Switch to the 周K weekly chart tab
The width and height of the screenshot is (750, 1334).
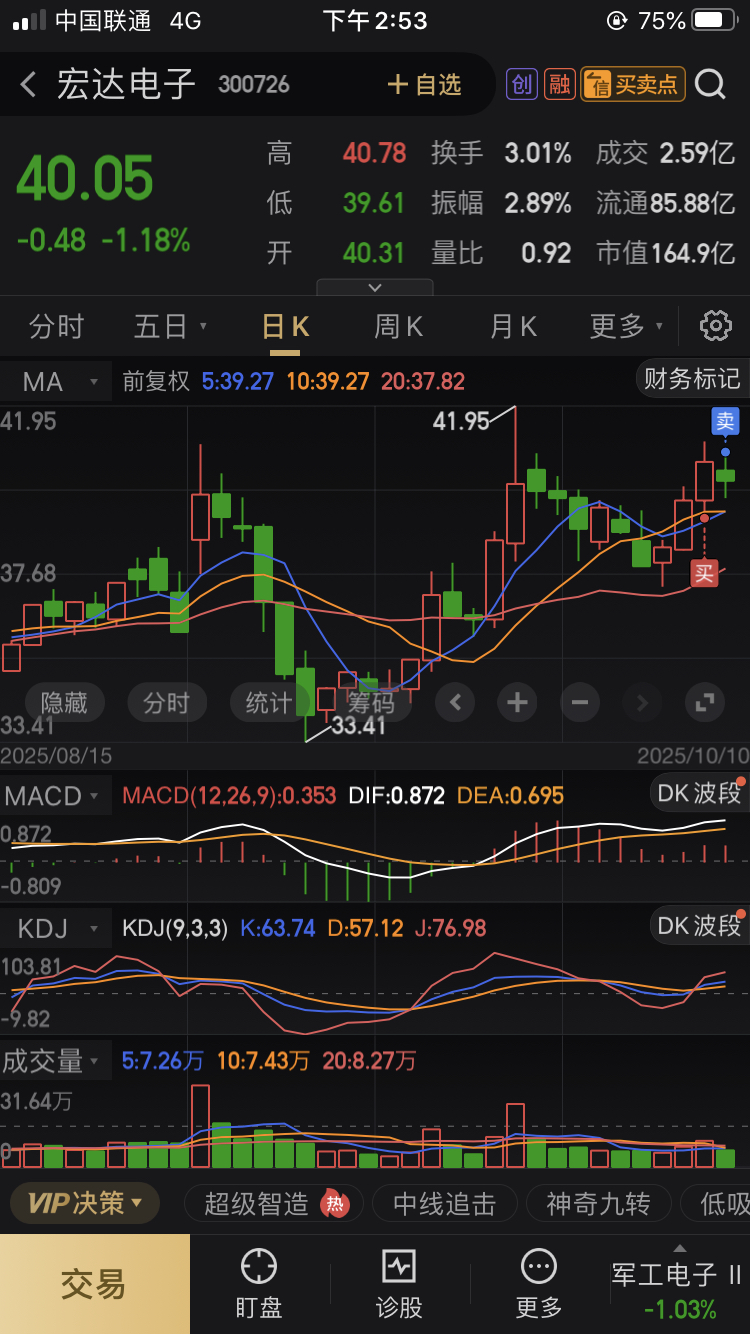point(398,326)
